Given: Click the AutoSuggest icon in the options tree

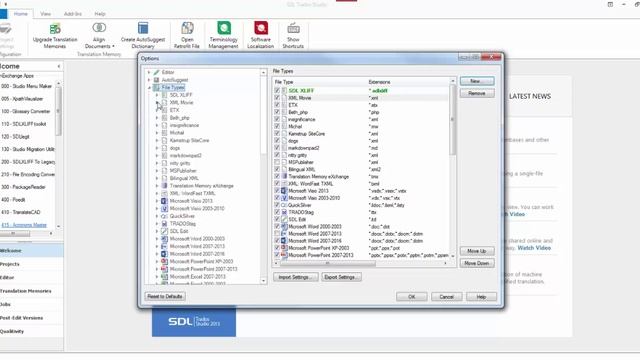Looking at the screenshot, I should pyautogui.click(x=156, y=80).
